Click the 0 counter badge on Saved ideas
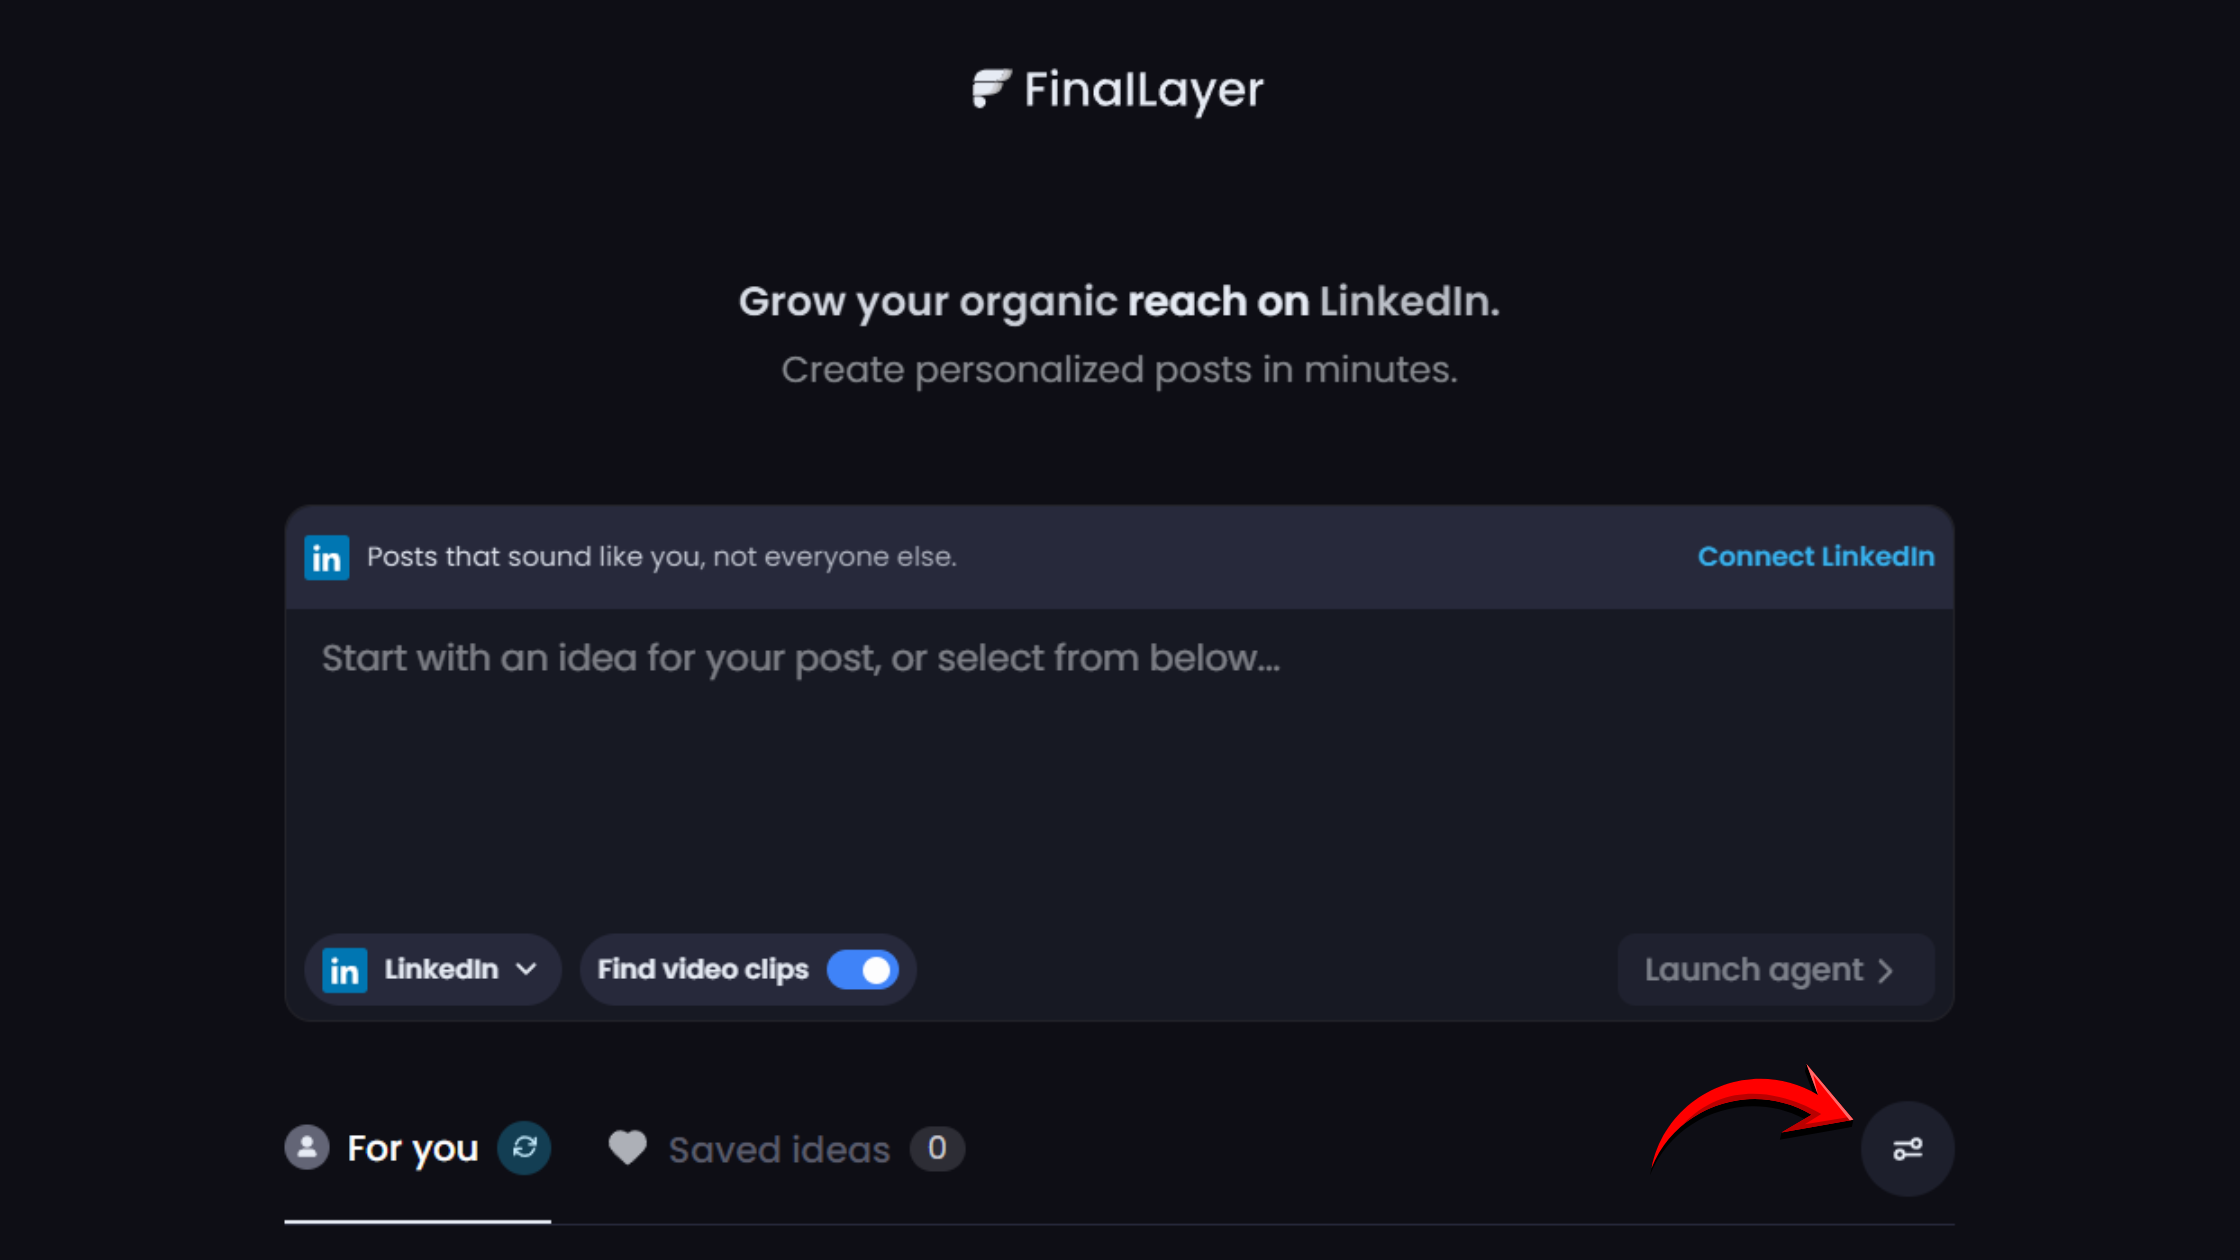Screen dimensions: 2240x1260 pos(937,1148)
